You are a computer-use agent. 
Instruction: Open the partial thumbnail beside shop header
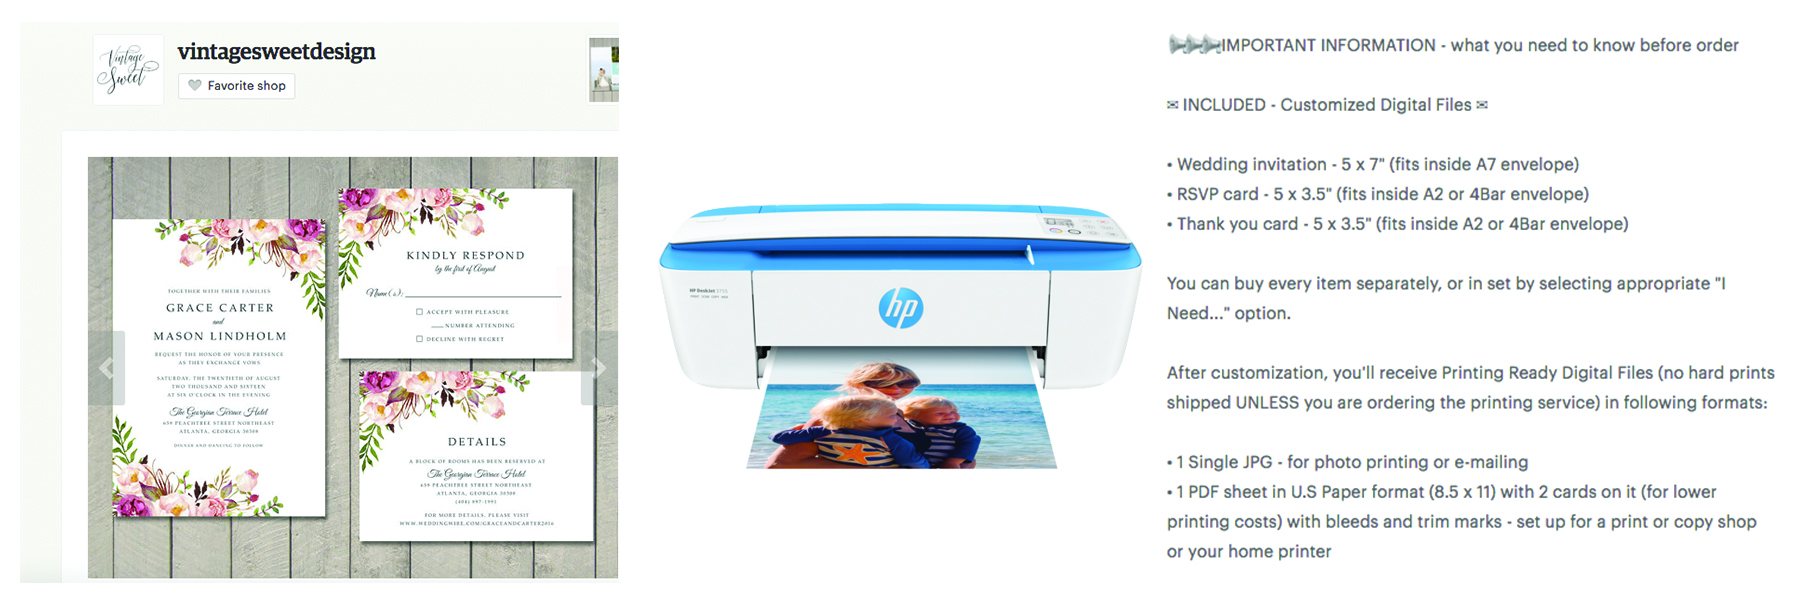point(603,70)
